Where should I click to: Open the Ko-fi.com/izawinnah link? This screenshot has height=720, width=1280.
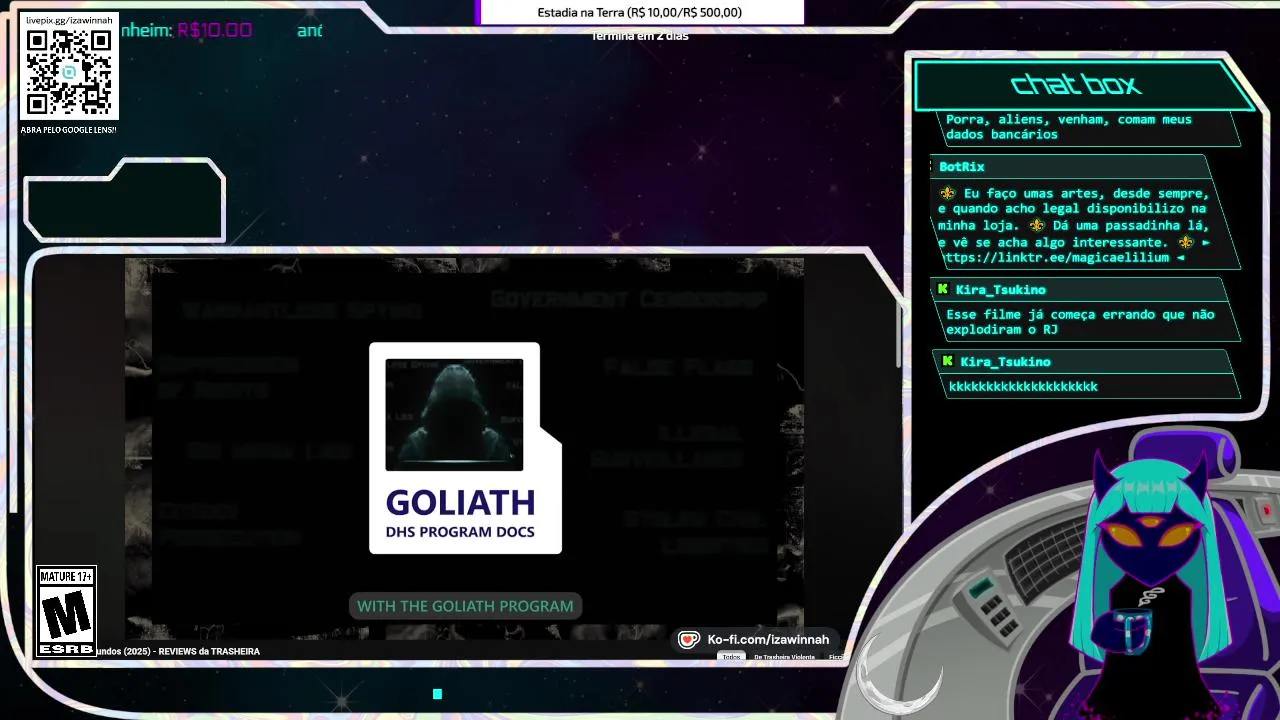click(768, 640)
